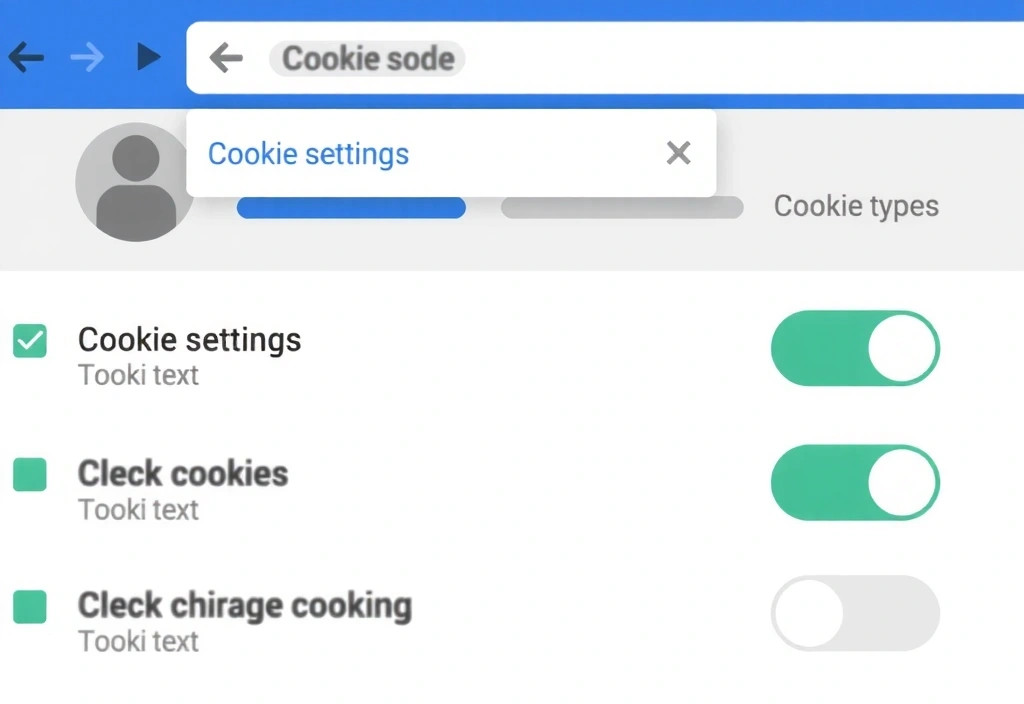Screen dimensions: 1024x704
Task: Click the green square beside Cleck cookies
Action: coord(29,475)
